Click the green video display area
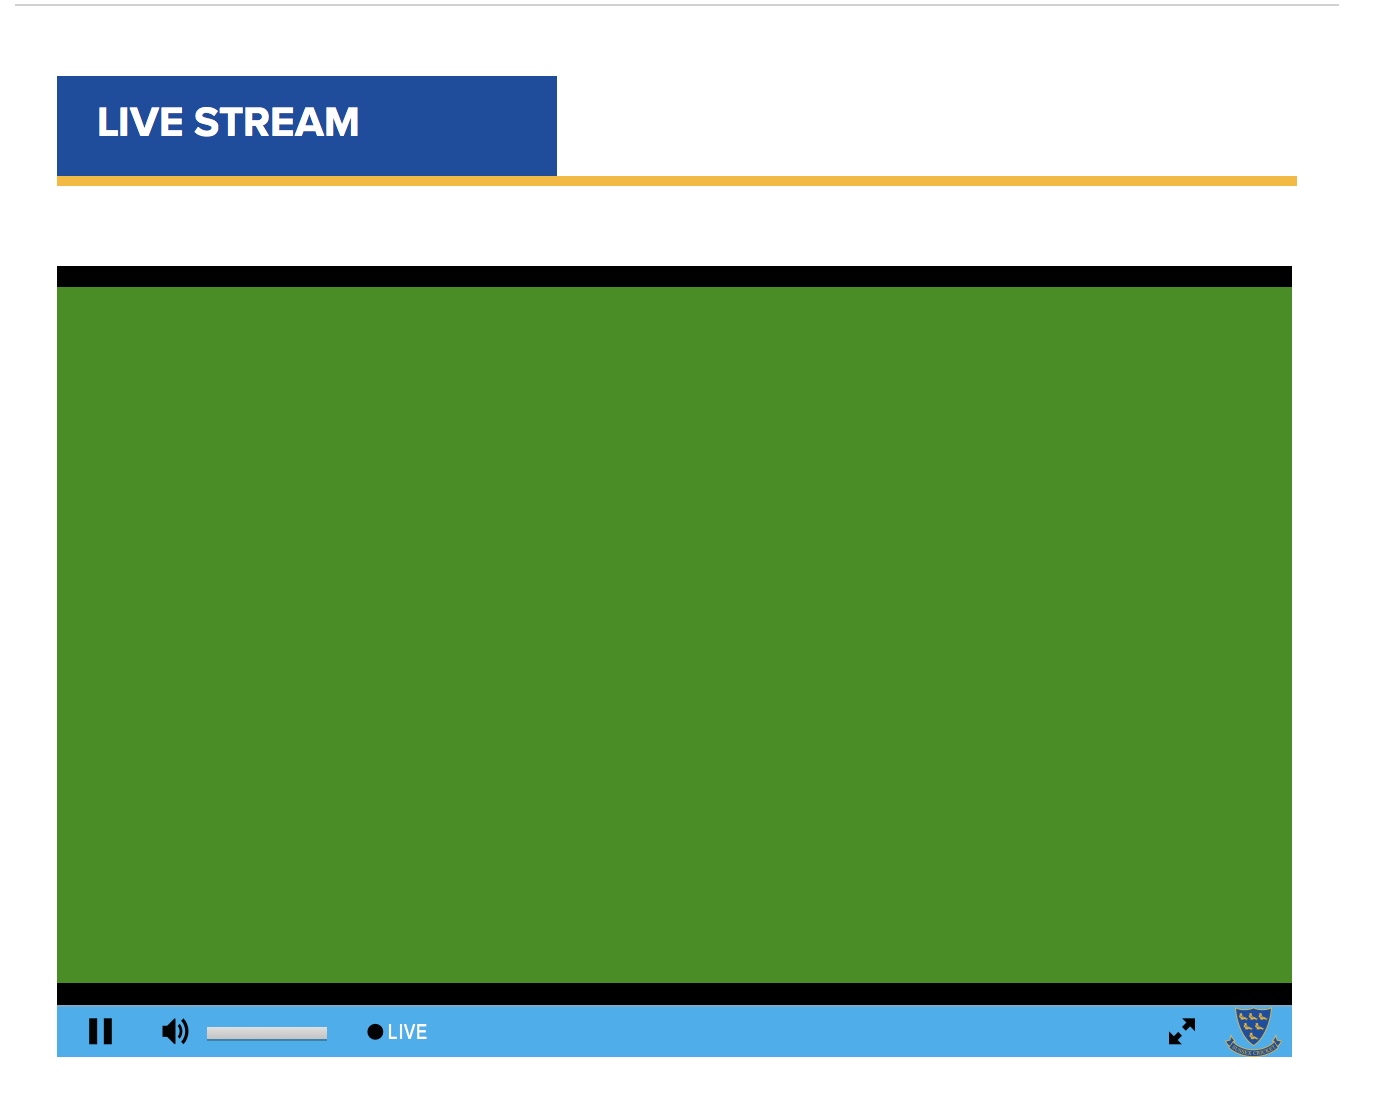The height and width of the screenshot is (1104, 1376). [674, 635]
